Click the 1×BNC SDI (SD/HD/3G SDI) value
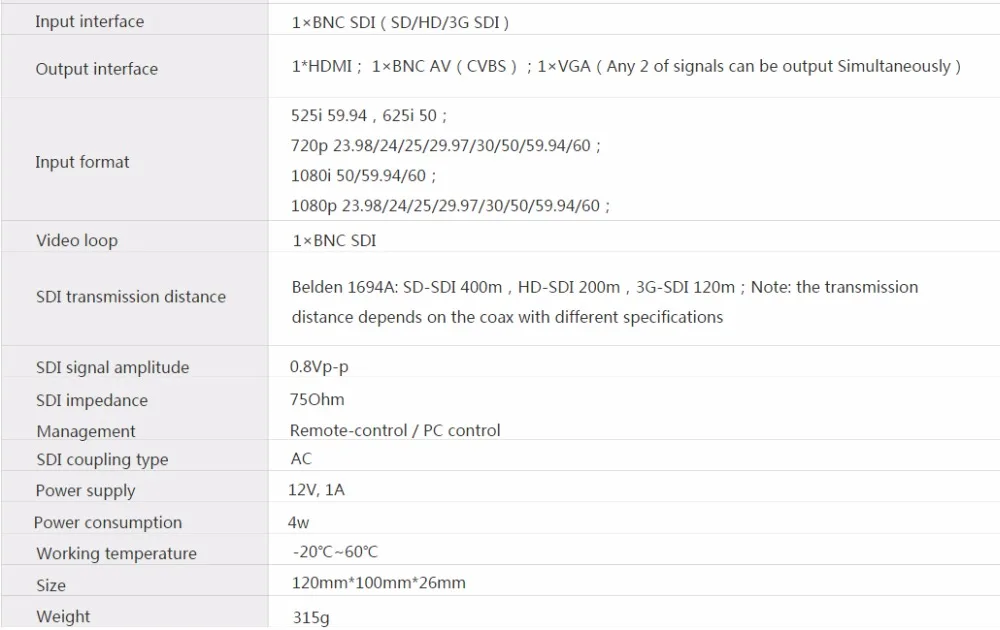This screenshot has width=1000, height=630. [x=400, y=22]
